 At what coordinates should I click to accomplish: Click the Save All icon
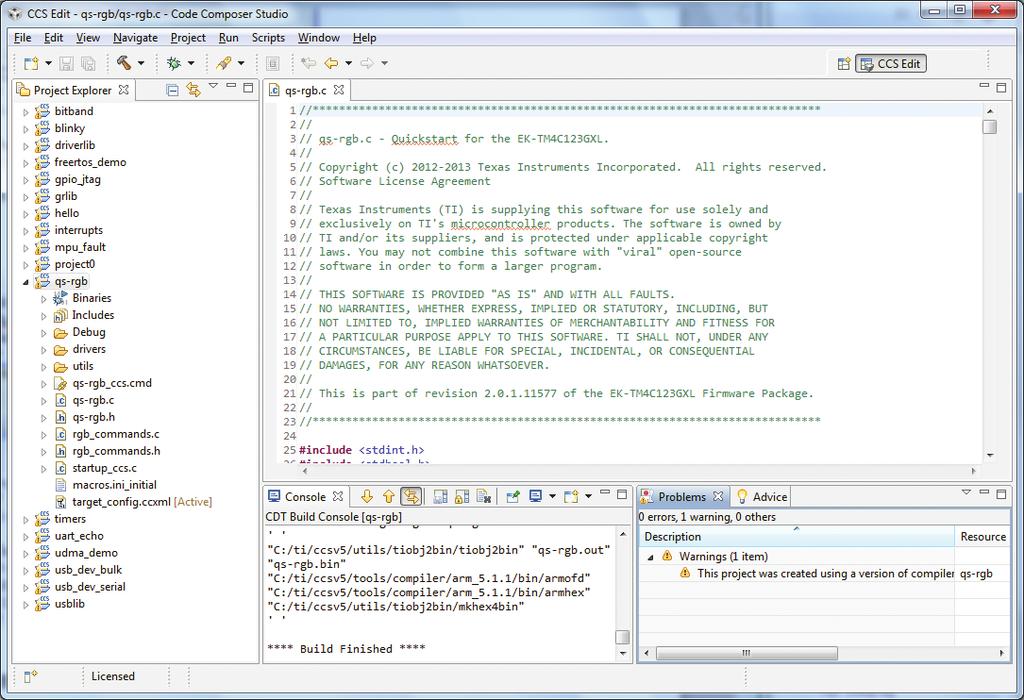pos(88,63)
